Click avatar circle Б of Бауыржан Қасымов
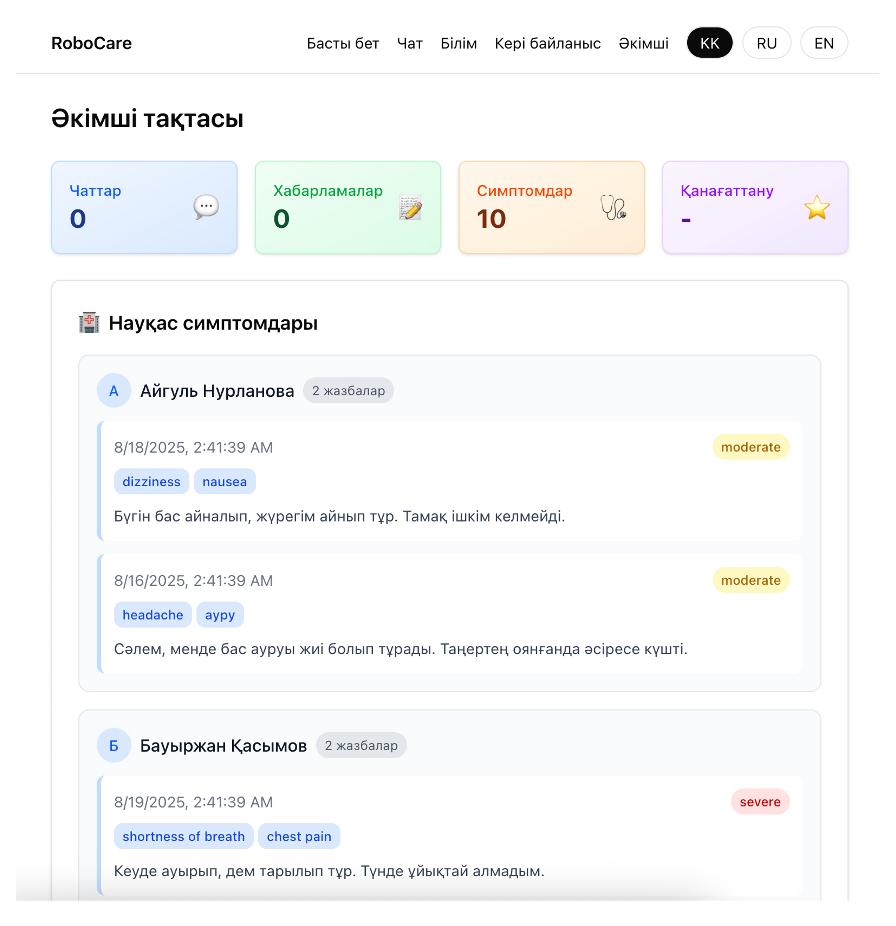This screenshot has height=926, width=896. 113,745
